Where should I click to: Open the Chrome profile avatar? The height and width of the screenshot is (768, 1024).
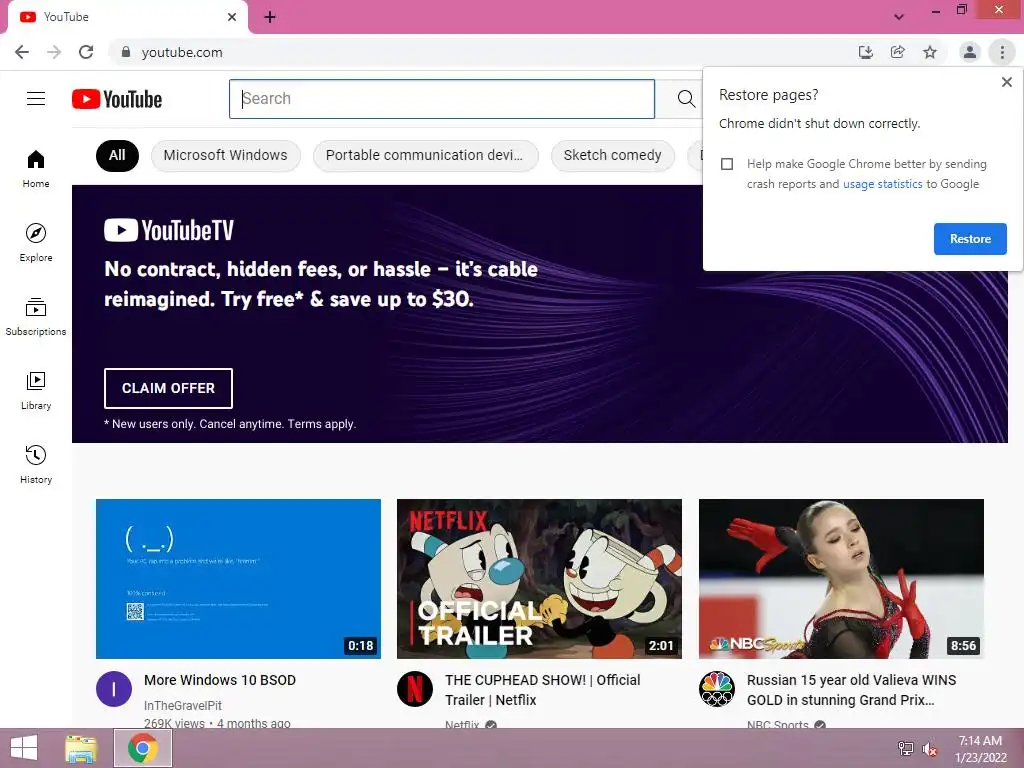pyautogui.click(x=970, y=52)
